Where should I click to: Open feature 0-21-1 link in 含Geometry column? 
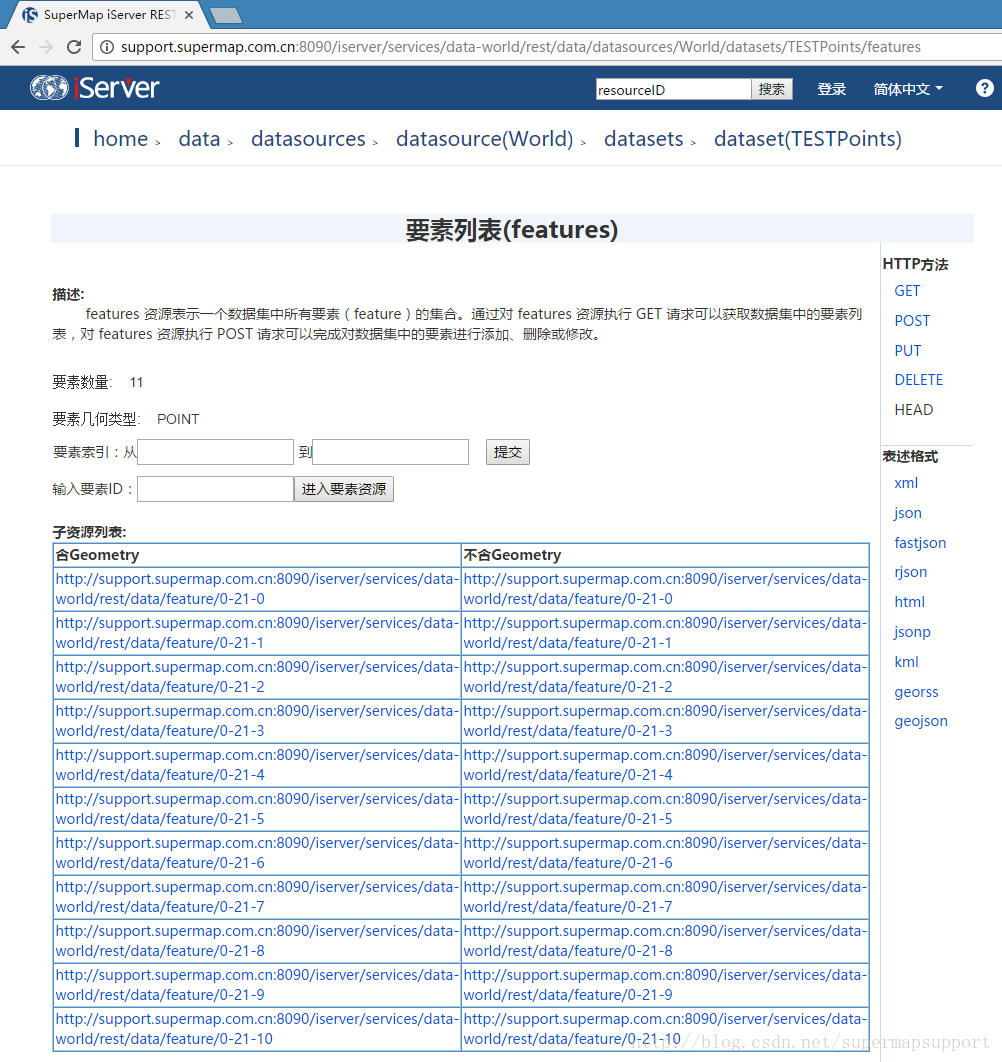coord(257,633)
